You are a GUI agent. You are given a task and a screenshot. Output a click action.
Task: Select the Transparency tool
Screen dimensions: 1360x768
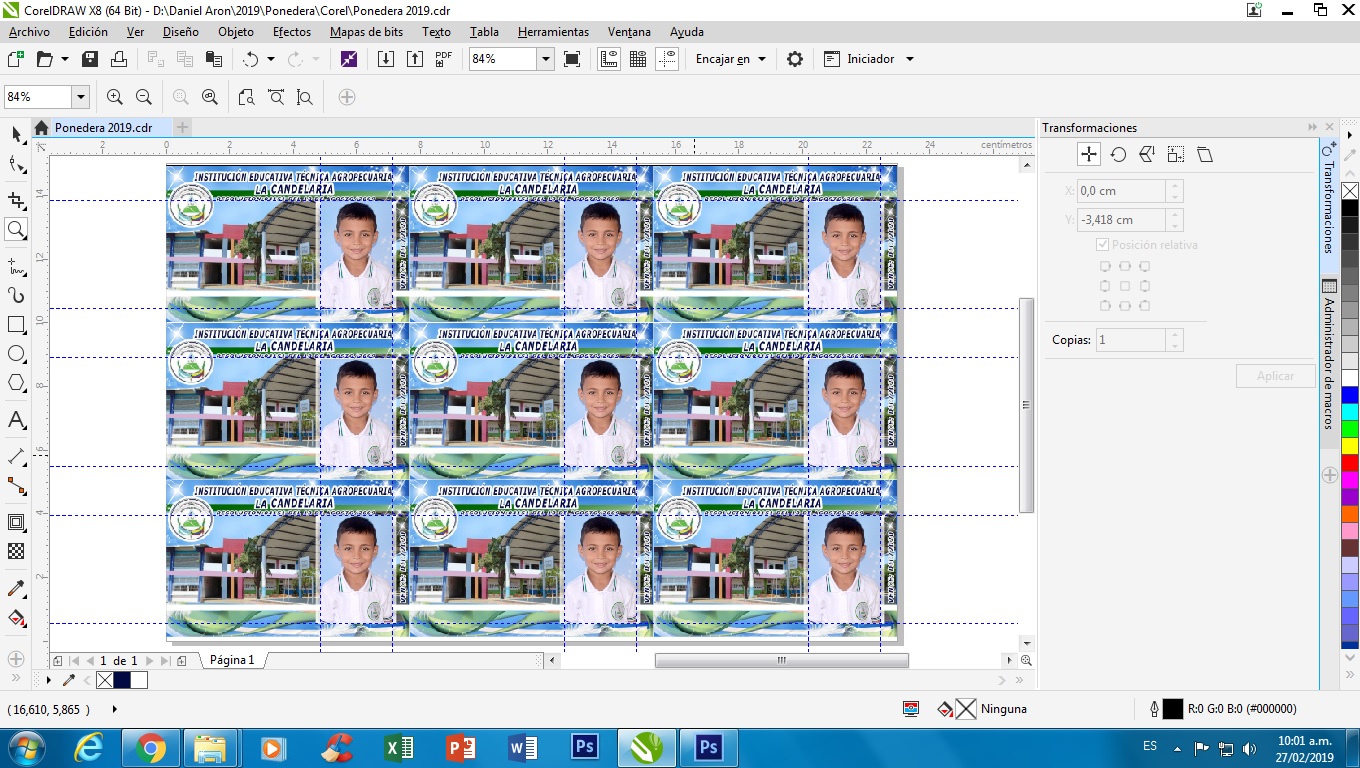17,552
